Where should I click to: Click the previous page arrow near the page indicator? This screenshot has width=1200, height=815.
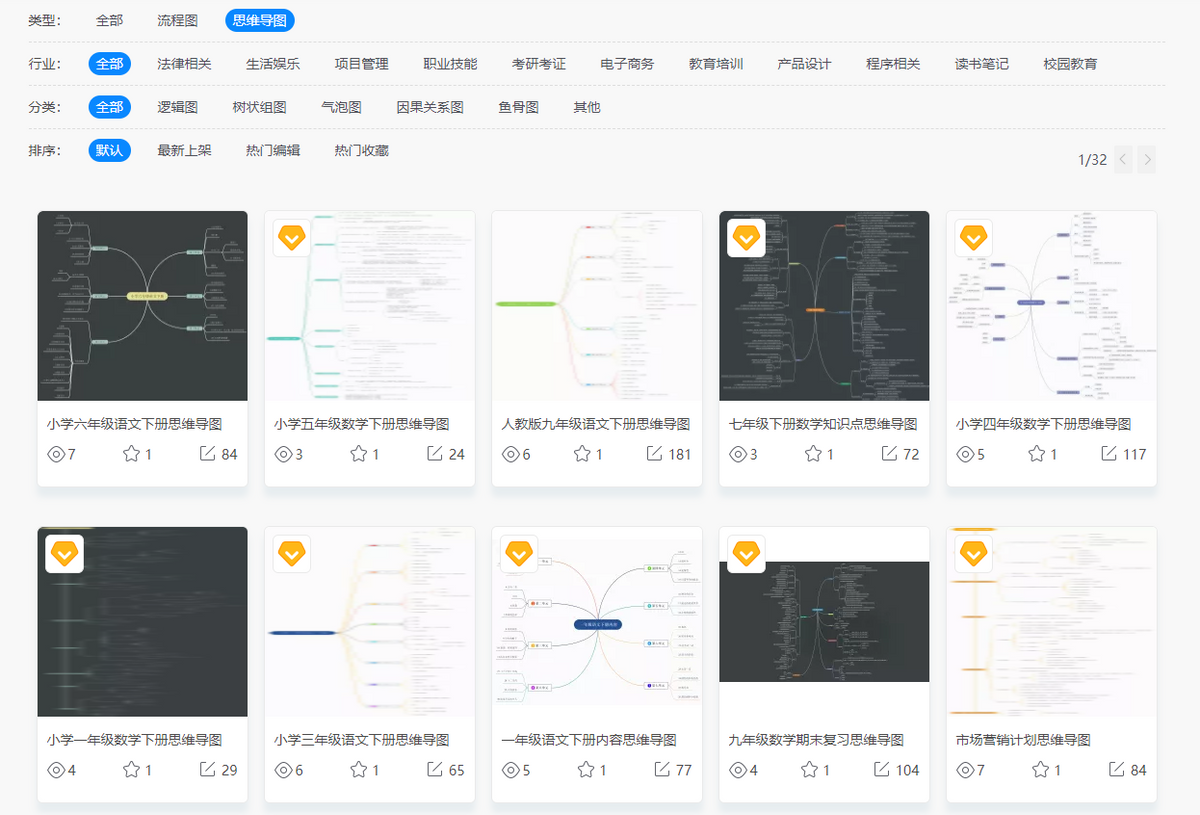(x=1122, y=159)
